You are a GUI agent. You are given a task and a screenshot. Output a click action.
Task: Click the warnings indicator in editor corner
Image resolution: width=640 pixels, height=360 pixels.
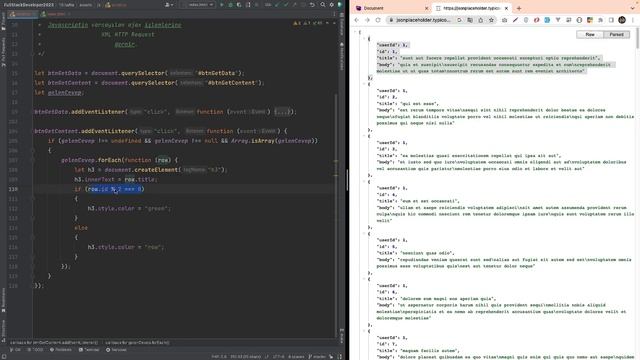coord(307,23)
